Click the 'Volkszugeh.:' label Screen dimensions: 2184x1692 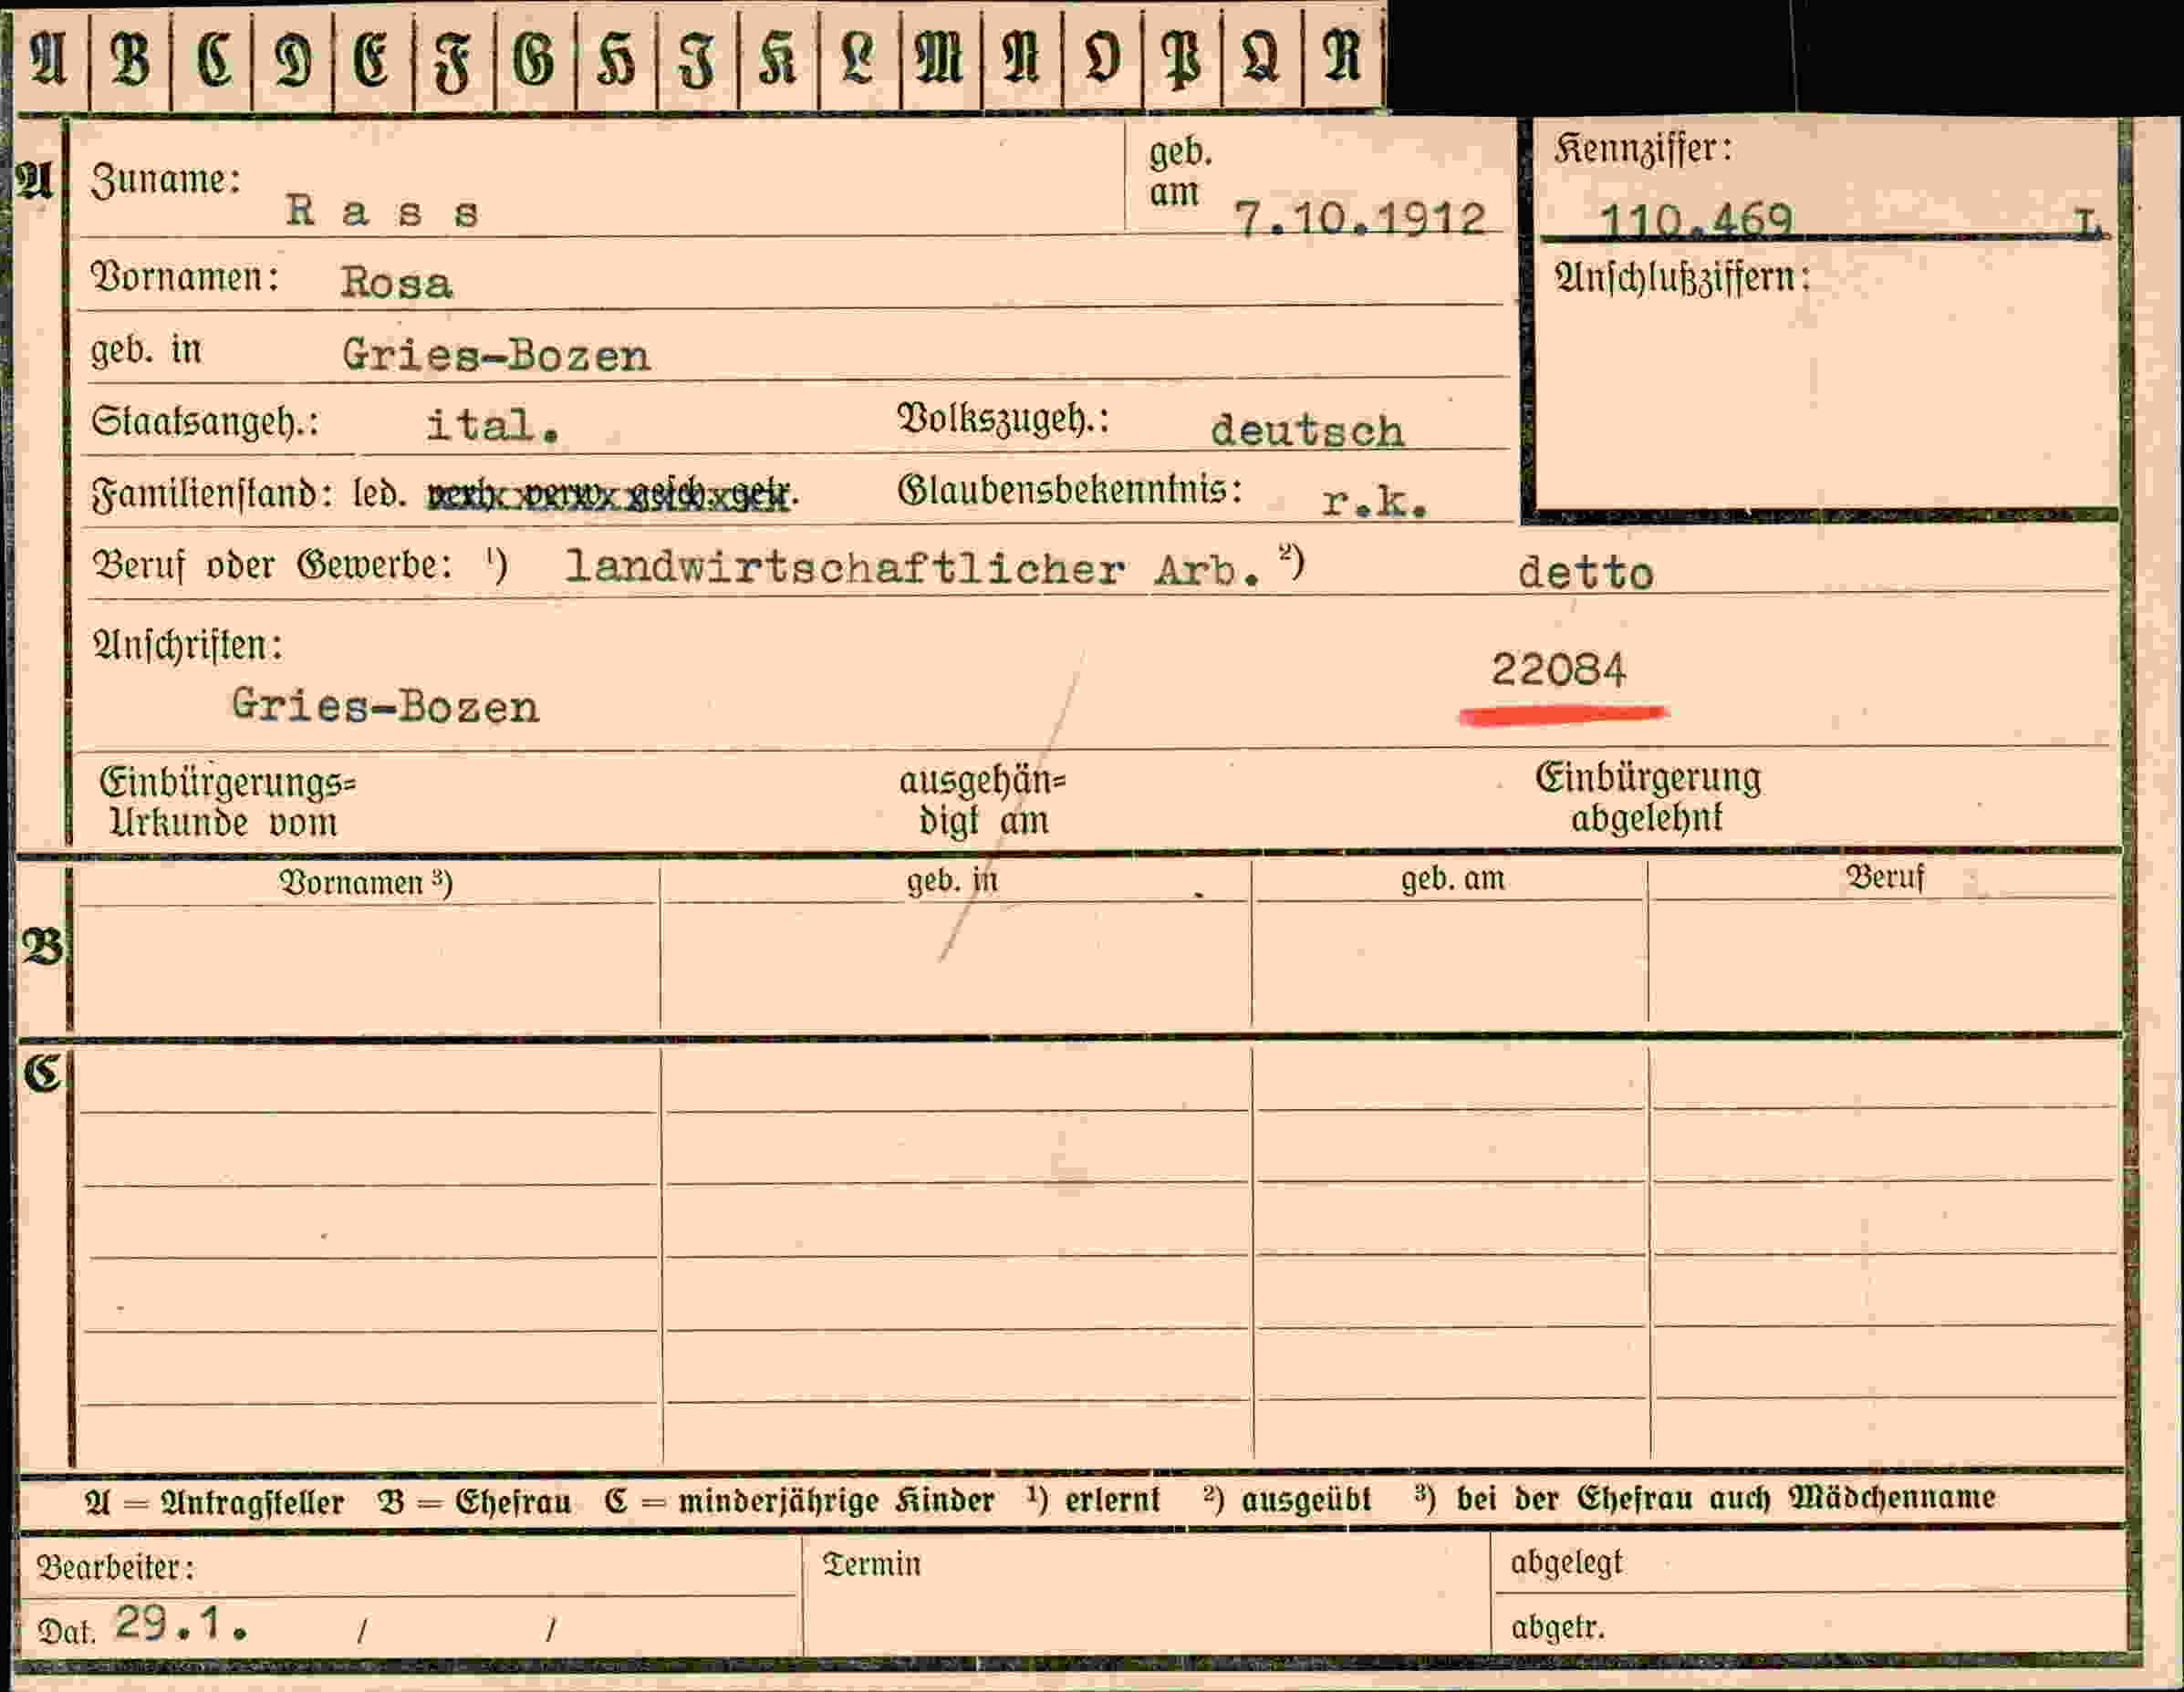point(1003,419)
